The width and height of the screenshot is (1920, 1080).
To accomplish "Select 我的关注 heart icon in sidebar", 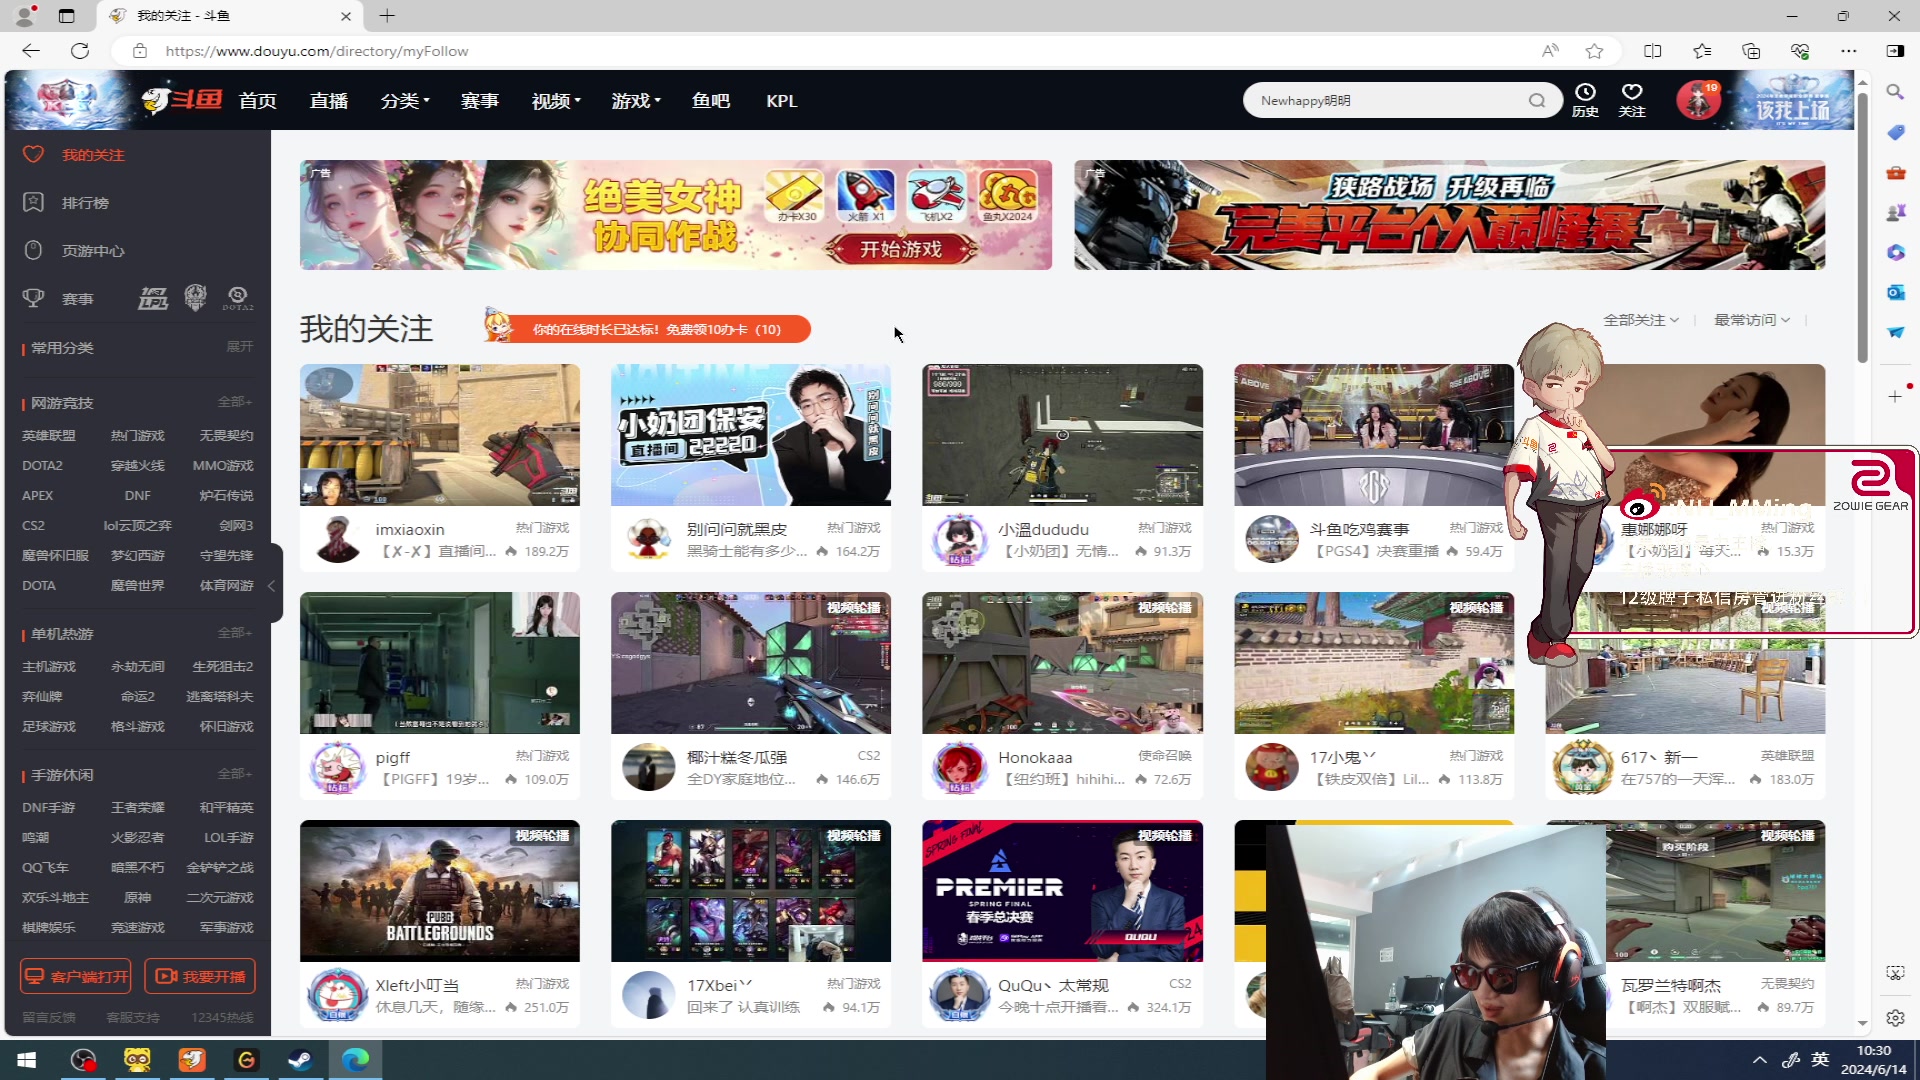I will pyautogui.click(x=34, y=154).
